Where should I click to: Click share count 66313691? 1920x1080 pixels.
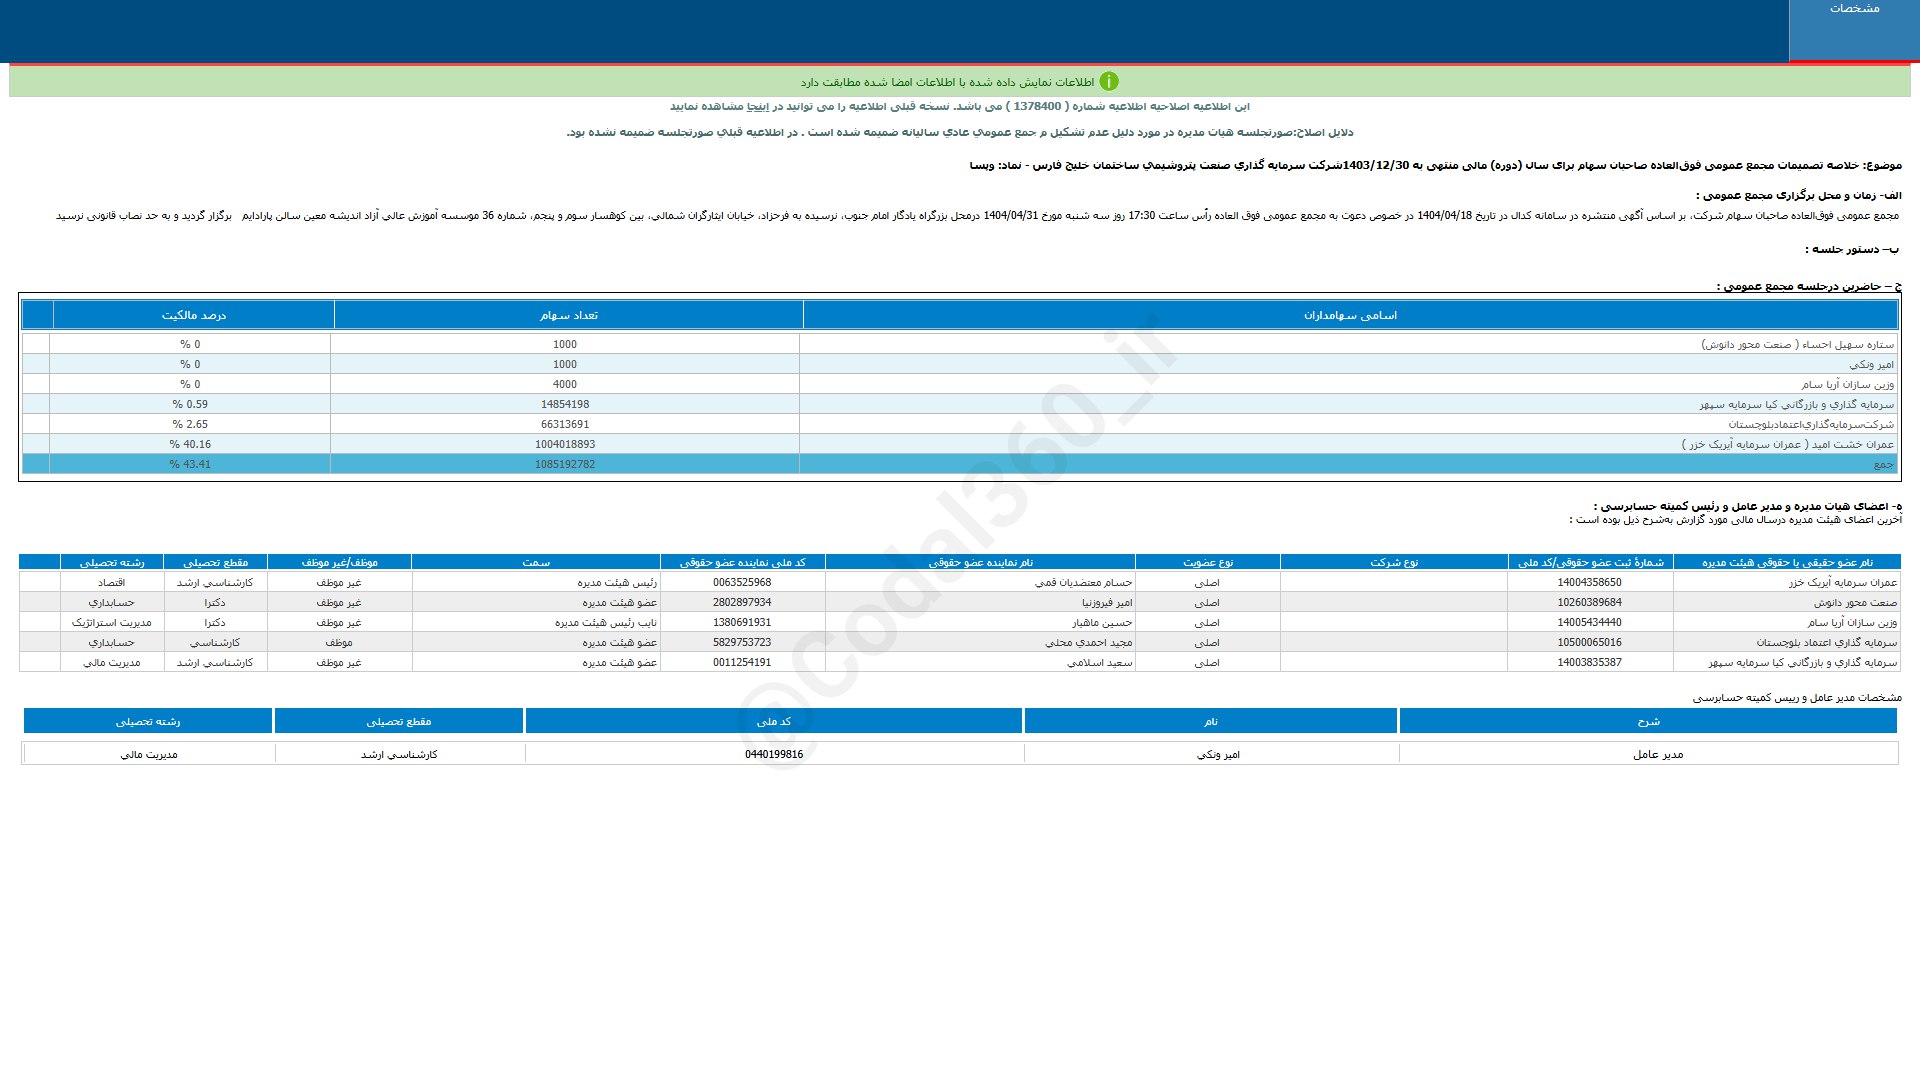point(565,424)
